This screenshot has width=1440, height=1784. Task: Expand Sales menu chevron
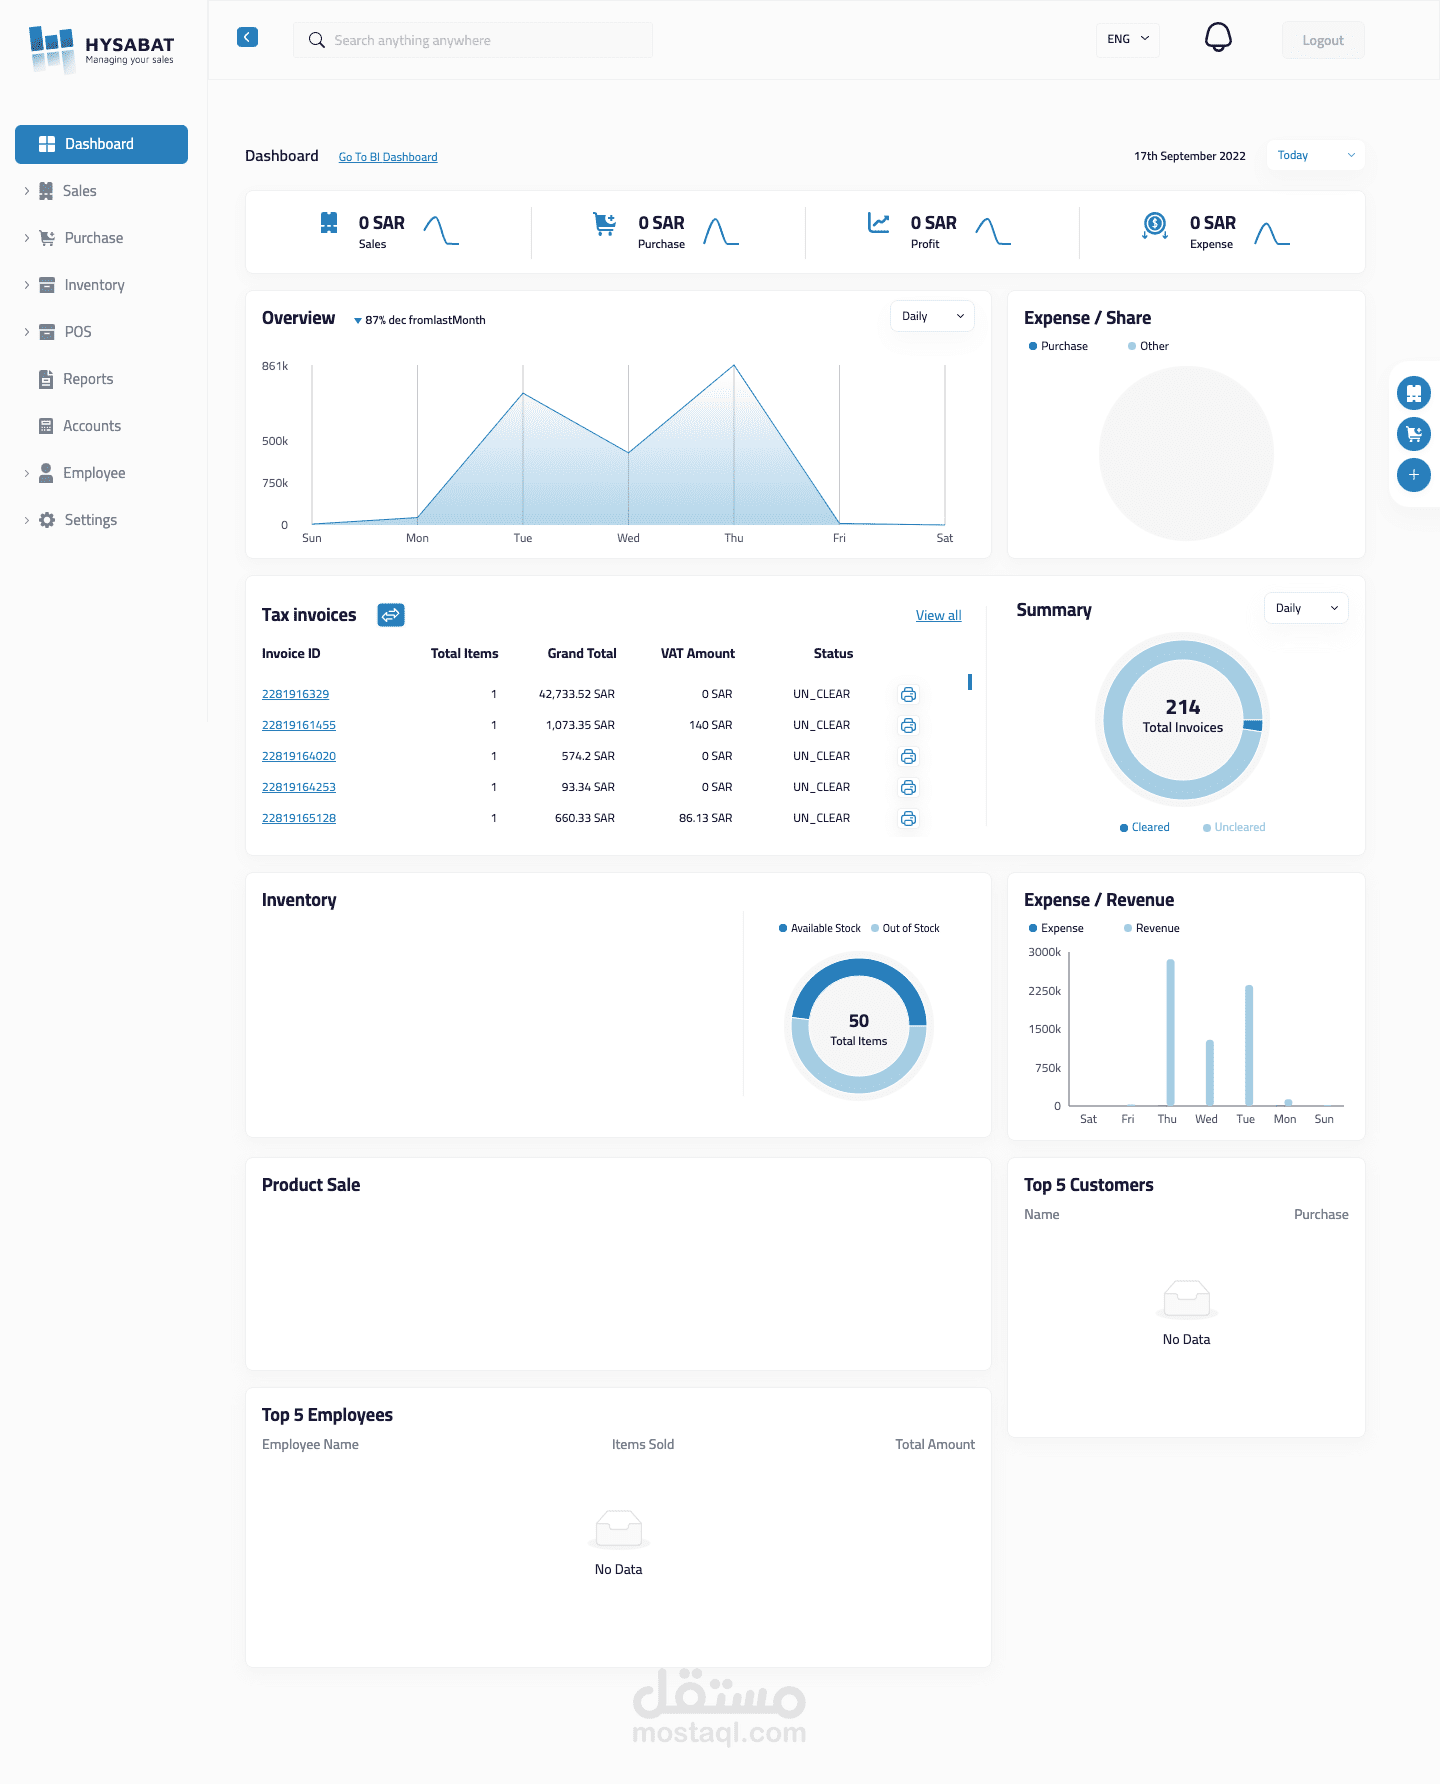click(x=27, y=191)
